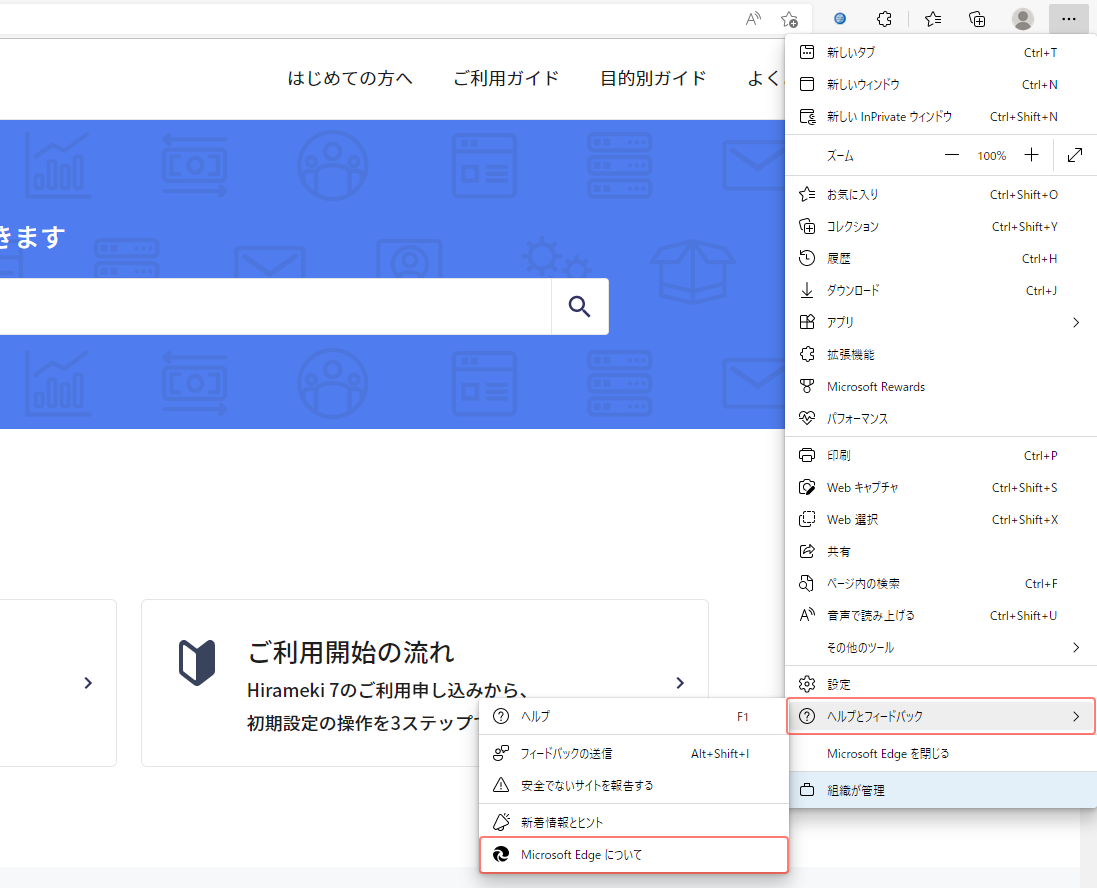Expand ヘルプとフィードバック submenu

[941, 717]
